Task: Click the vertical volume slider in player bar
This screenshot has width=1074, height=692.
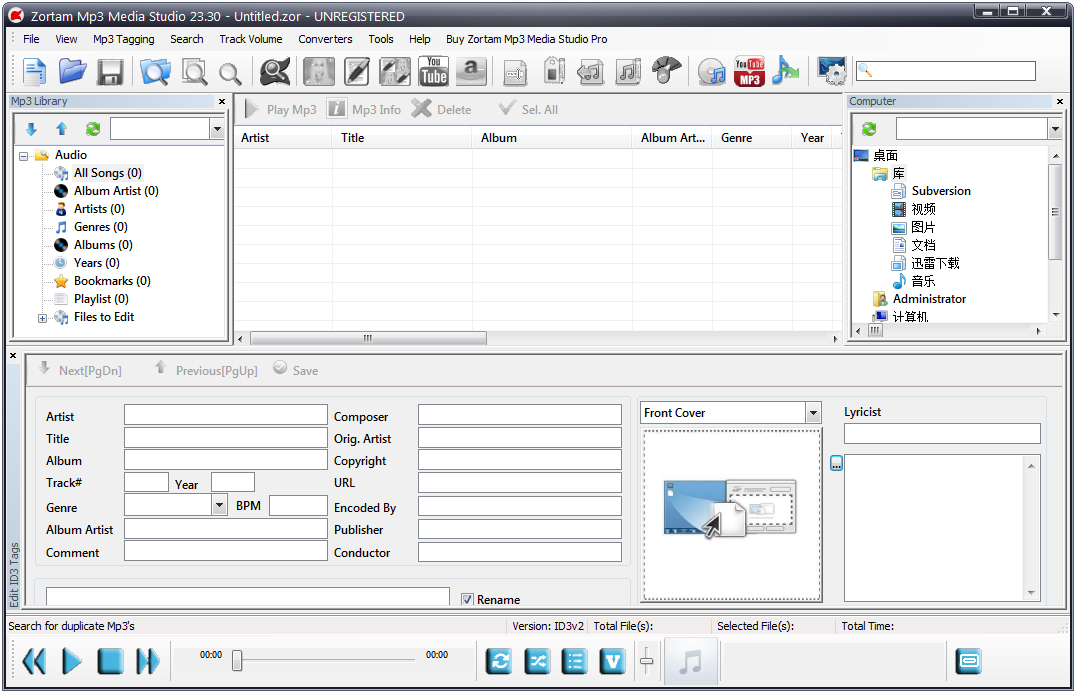Action: (x=647, y=660)
